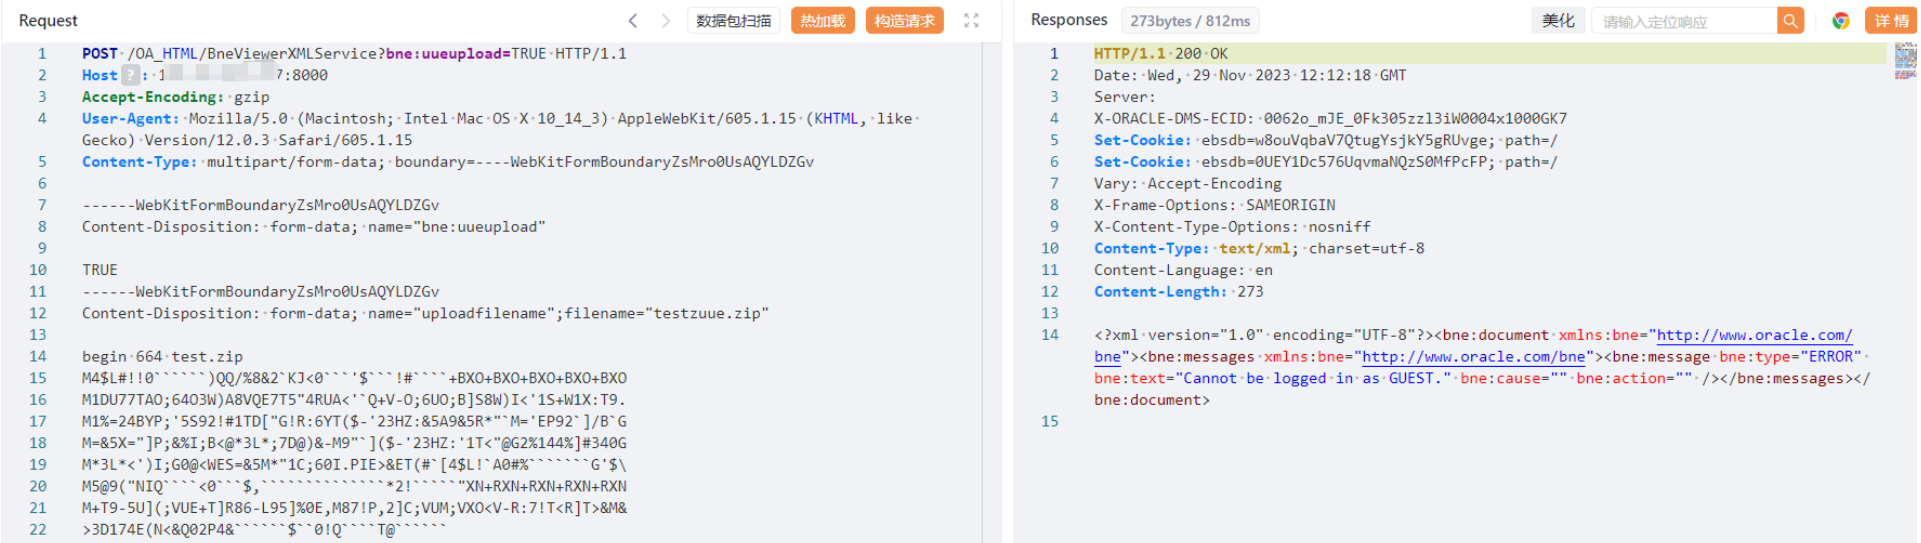Viewport: 1921px width, 543px height.
Task: Click request line number 22
Action: pos(38,530)
